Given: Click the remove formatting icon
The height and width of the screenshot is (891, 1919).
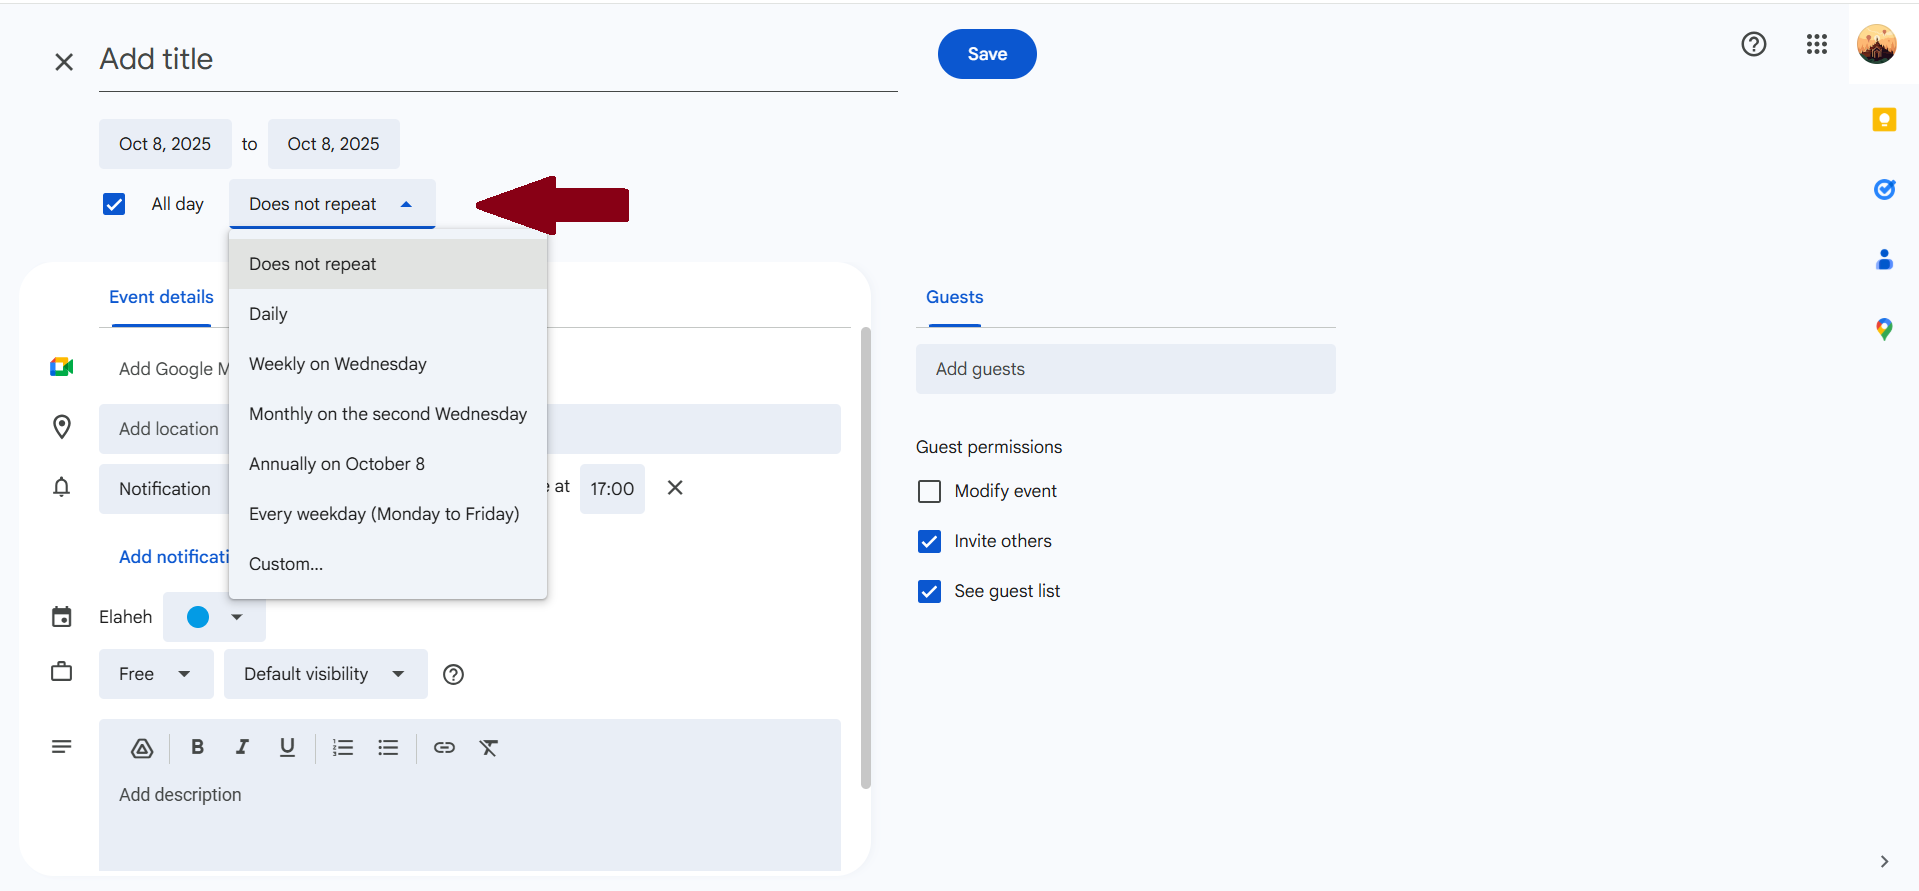Looking at the screenshot, I should 489,747.
